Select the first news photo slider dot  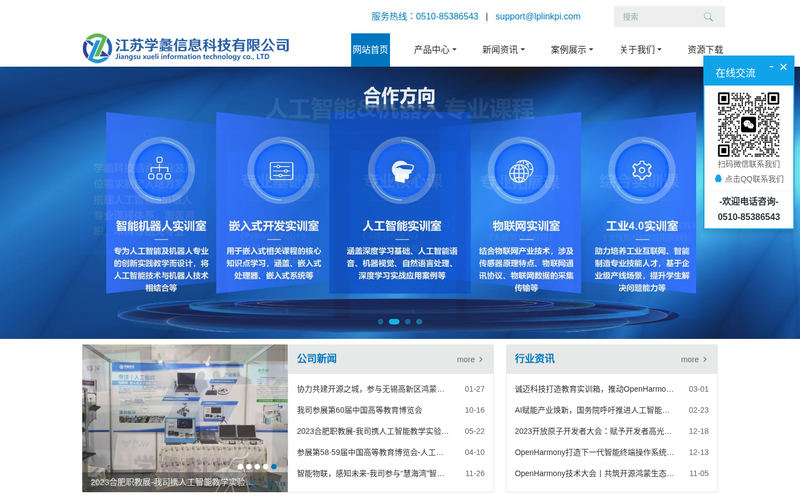click(241, 466)
